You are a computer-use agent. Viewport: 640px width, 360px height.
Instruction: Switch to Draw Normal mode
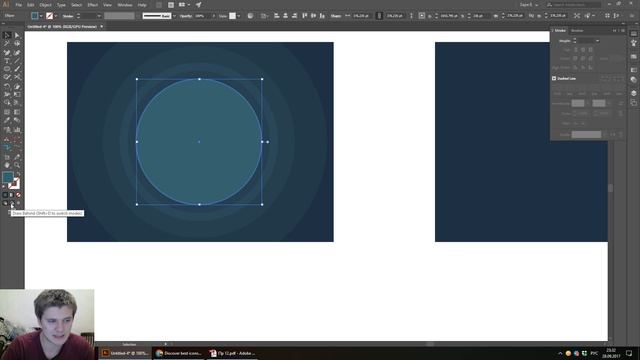[5, 203]
